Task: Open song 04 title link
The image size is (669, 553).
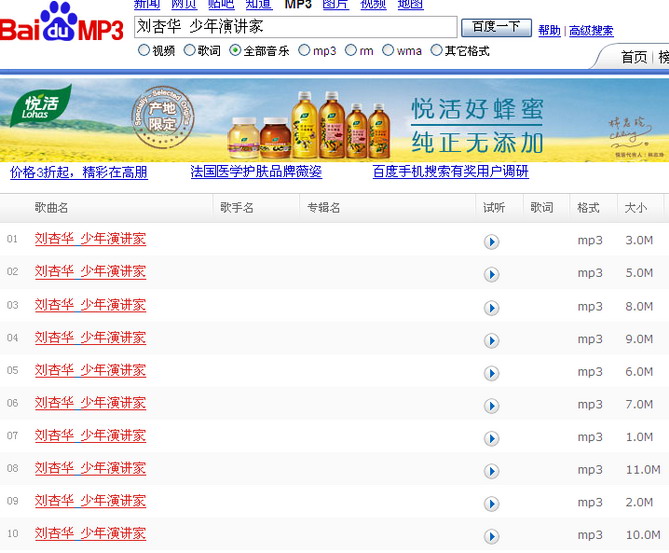Action: pyautogui.click(x=90, y=338)
